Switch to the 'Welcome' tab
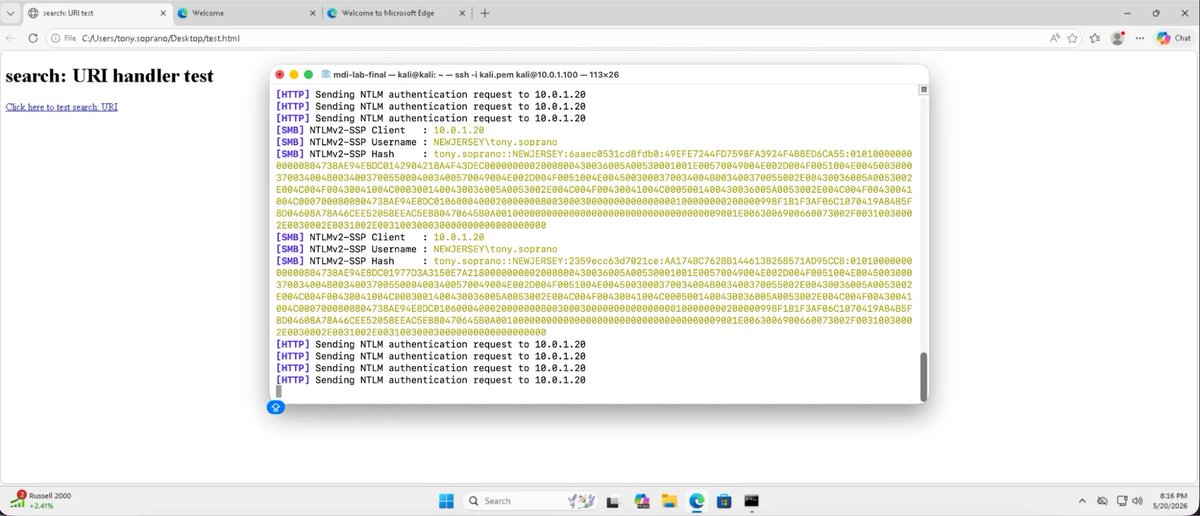The width and height of the screenshot is (1200, 516). click(245, 13)
